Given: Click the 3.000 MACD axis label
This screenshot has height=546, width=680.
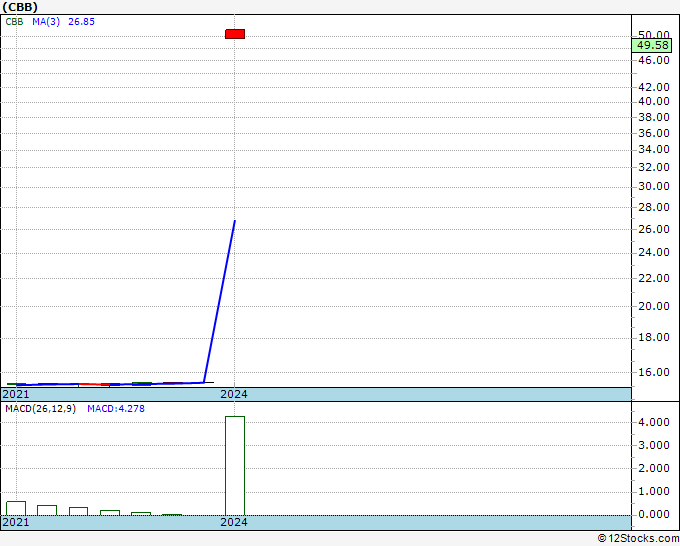Looking at the screenshot, I should (654, 445).
